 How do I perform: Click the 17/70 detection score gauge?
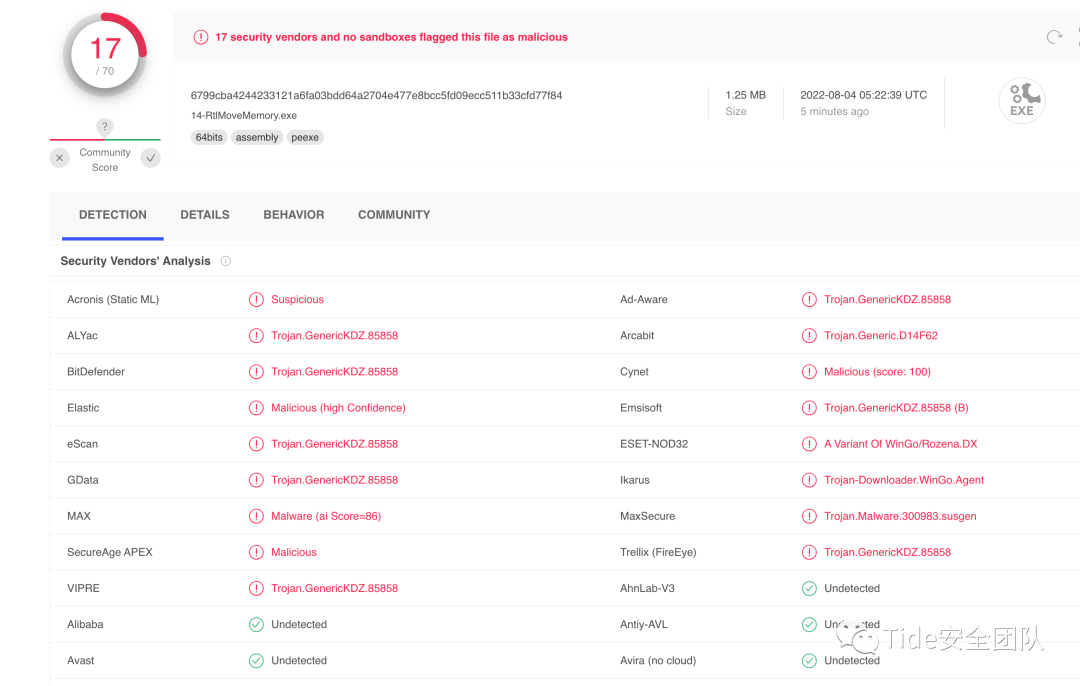(x=105, y=55)
